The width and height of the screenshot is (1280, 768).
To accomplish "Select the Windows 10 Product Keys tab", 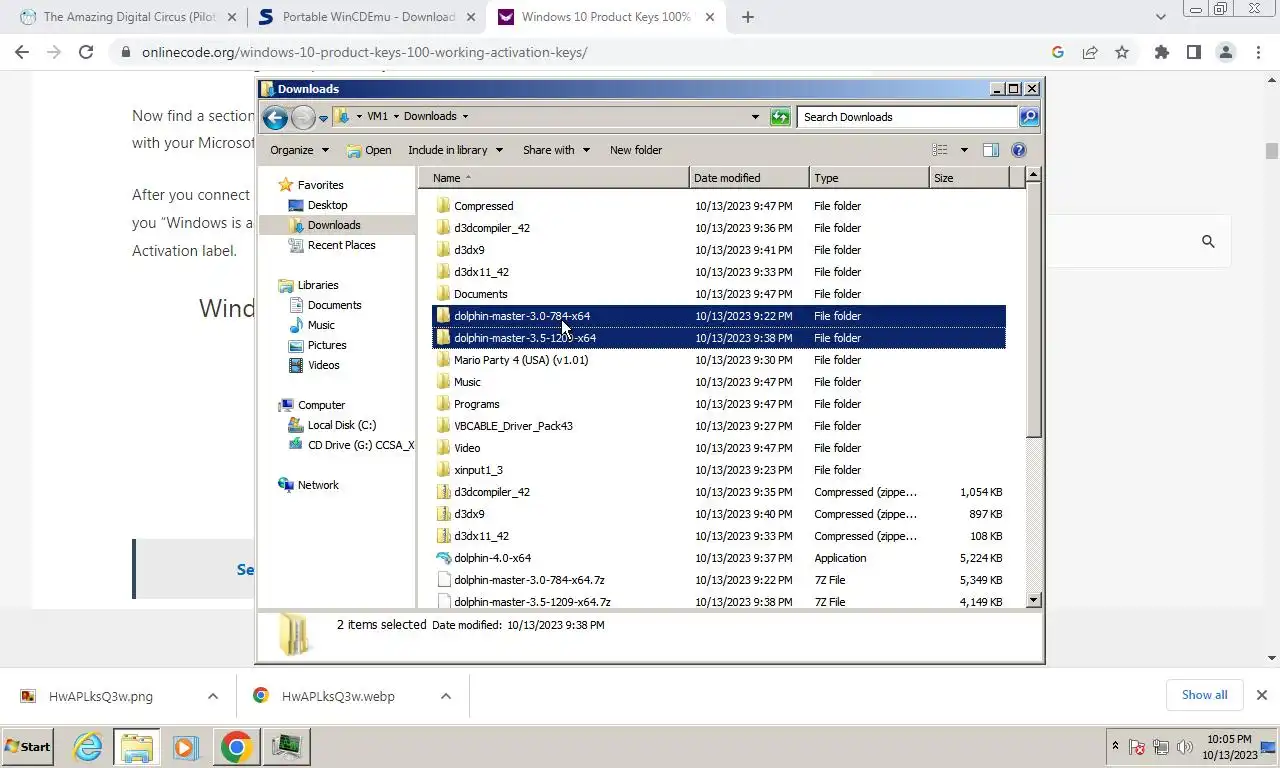I will pyautogui.click(x=606, y=17).
